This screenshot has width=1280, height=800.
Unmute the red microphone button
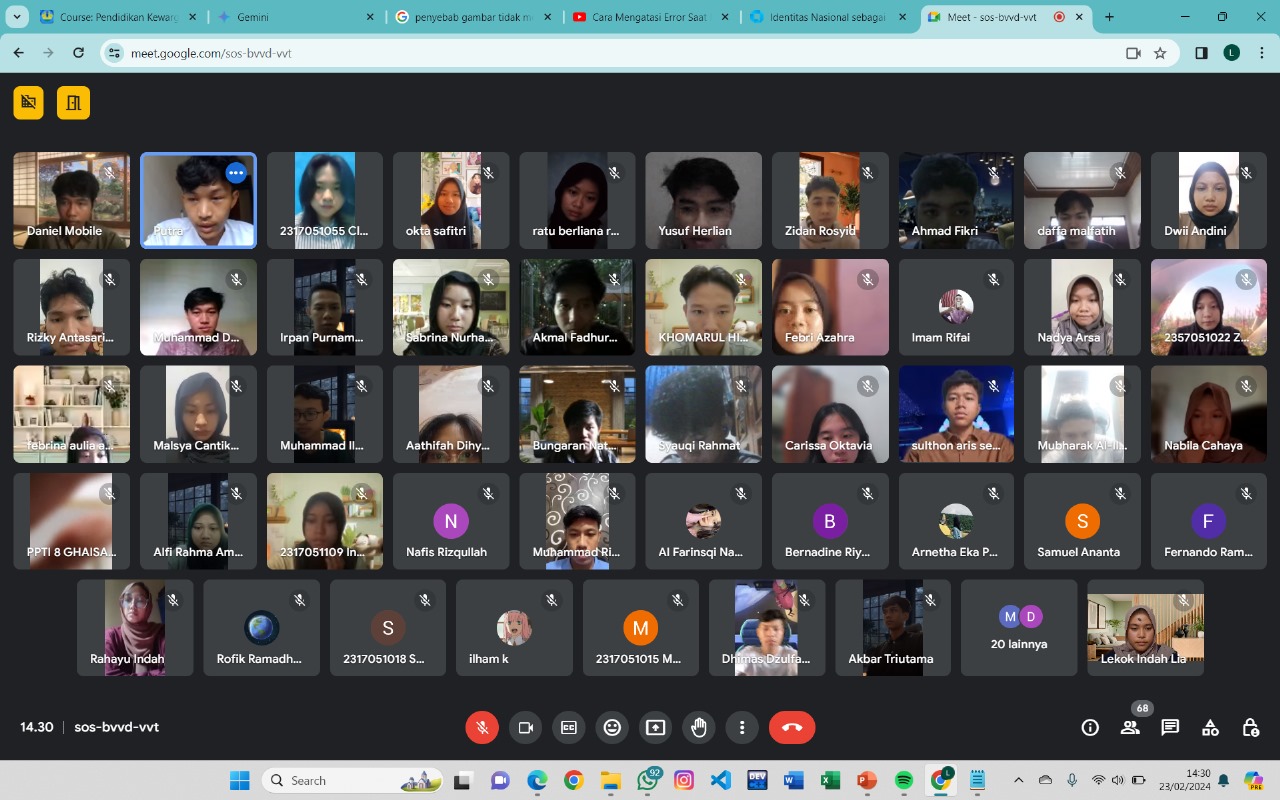click(x=482, y=728)
